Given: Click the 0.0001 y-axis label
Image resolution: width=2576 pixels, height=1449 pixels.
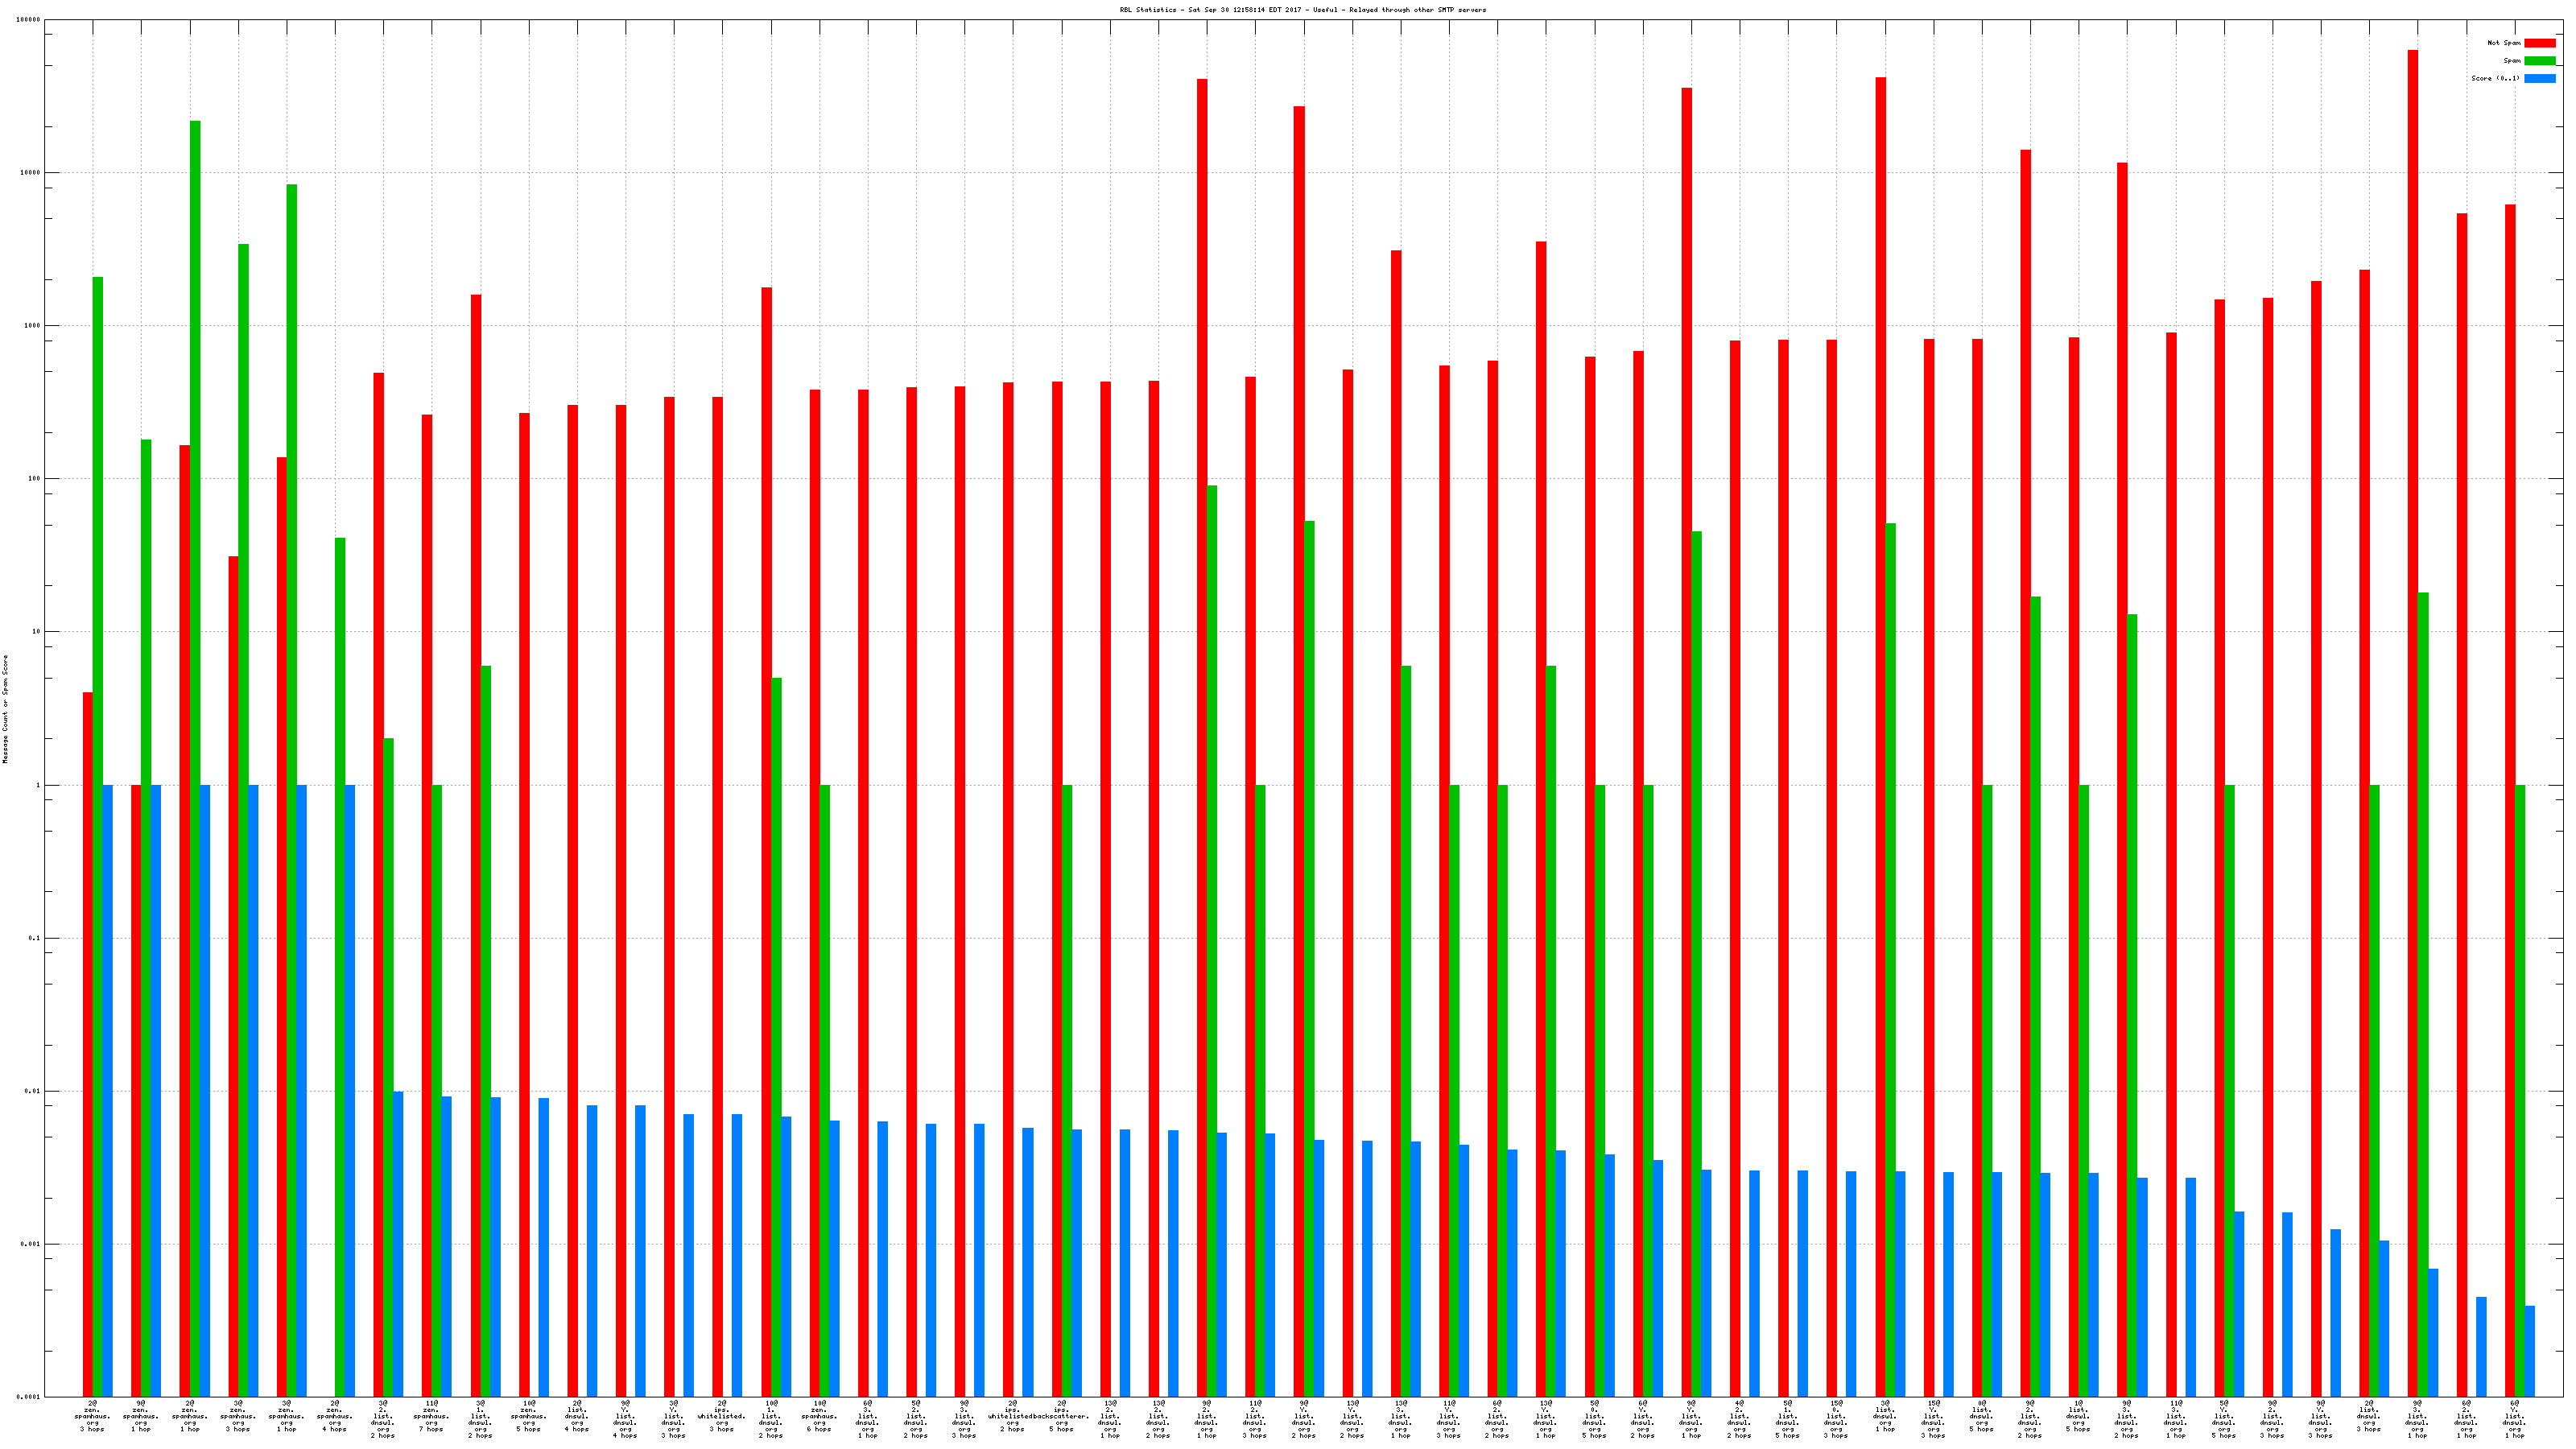Looking at the screenshot, I should [x=28, y=1397].
